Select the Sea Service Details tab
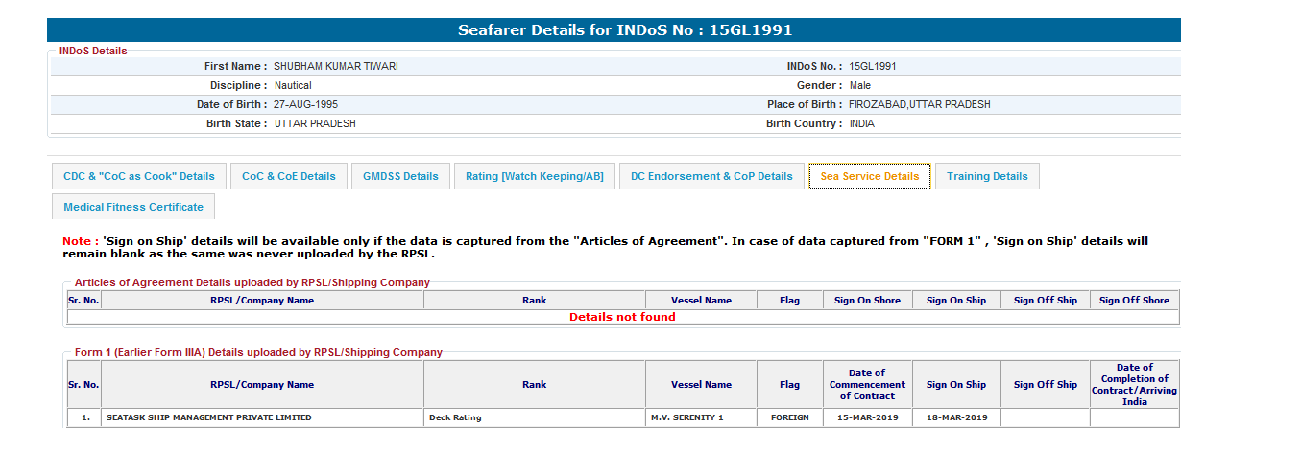The image size is (1302, 460). click(869, 176)
